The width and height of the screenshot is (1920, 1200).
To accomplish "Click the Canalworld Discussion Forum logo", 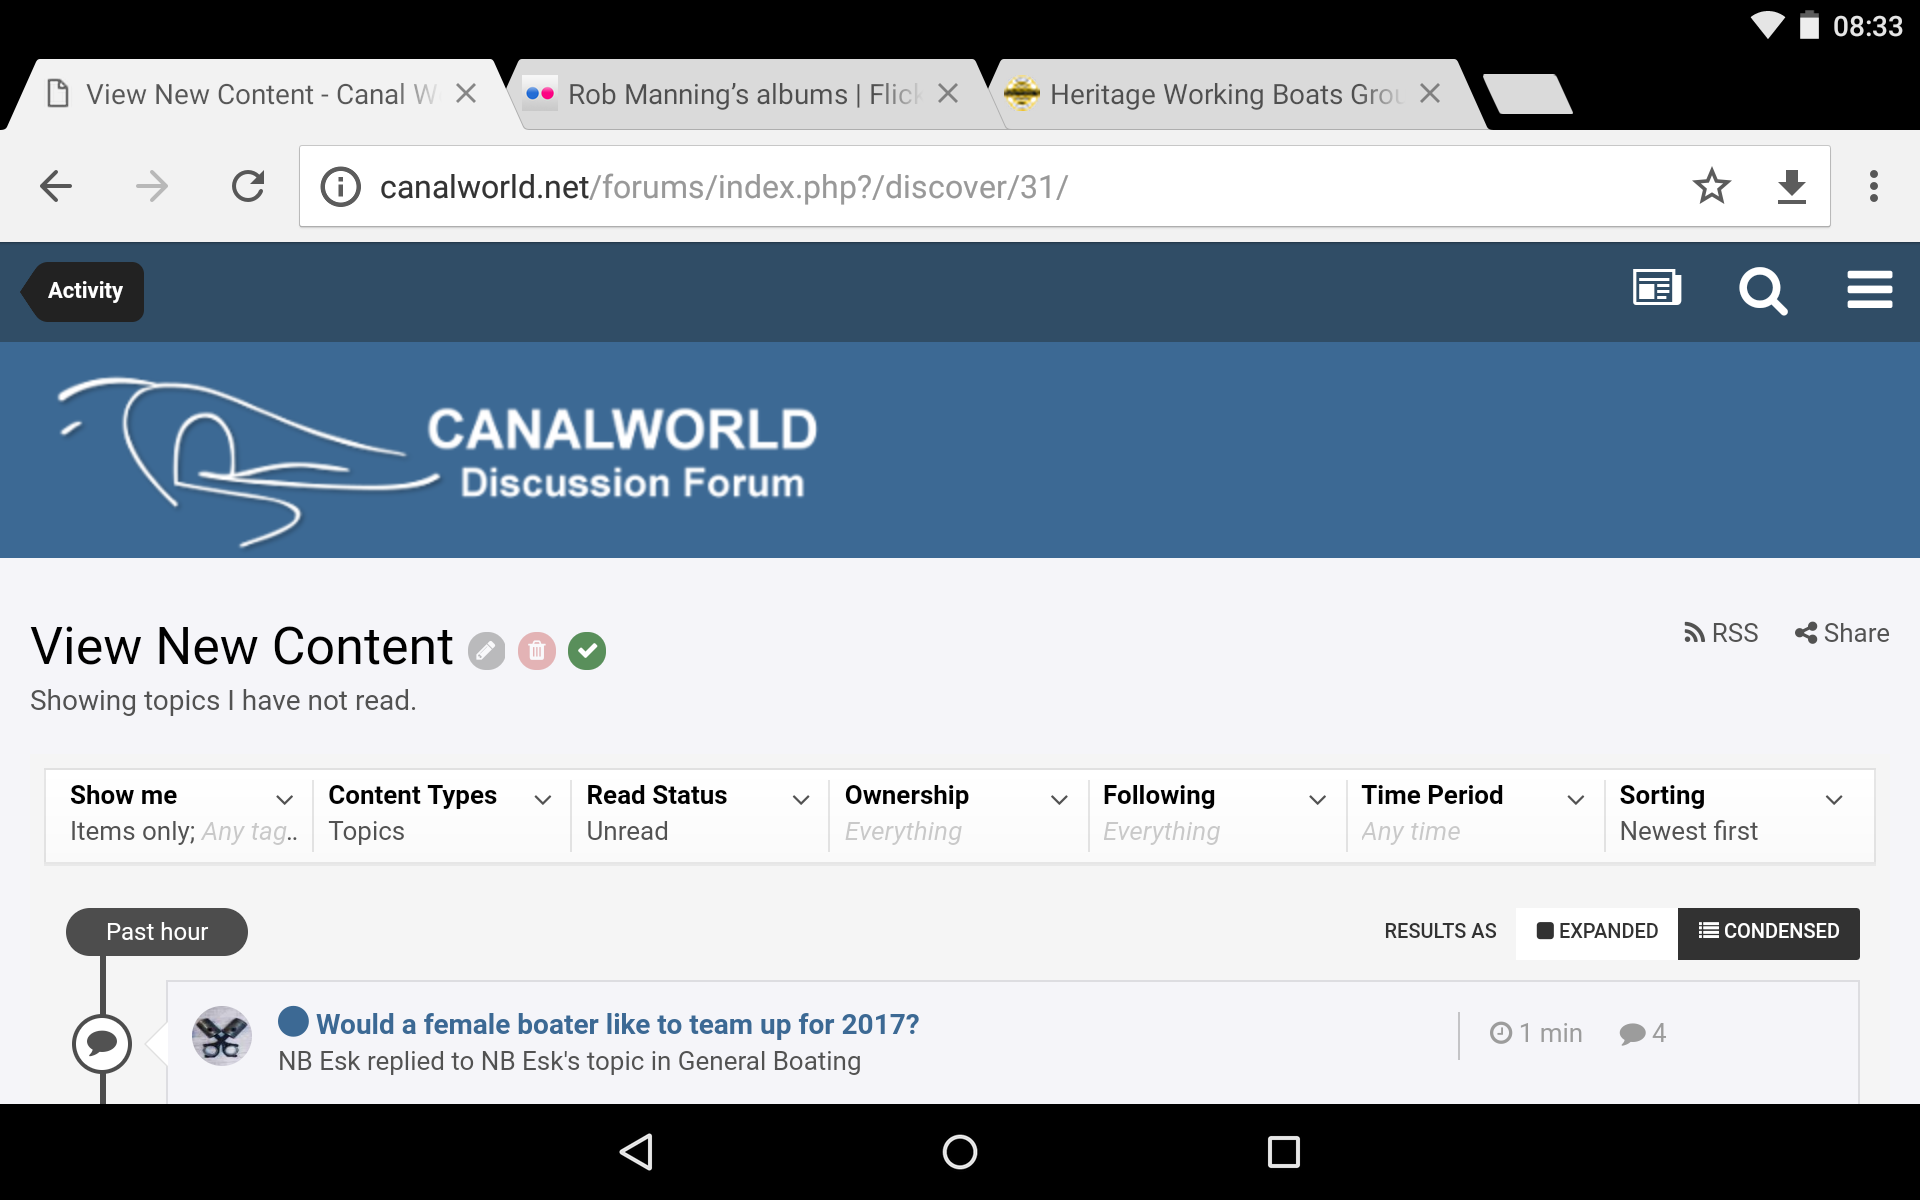I will 437,460.
